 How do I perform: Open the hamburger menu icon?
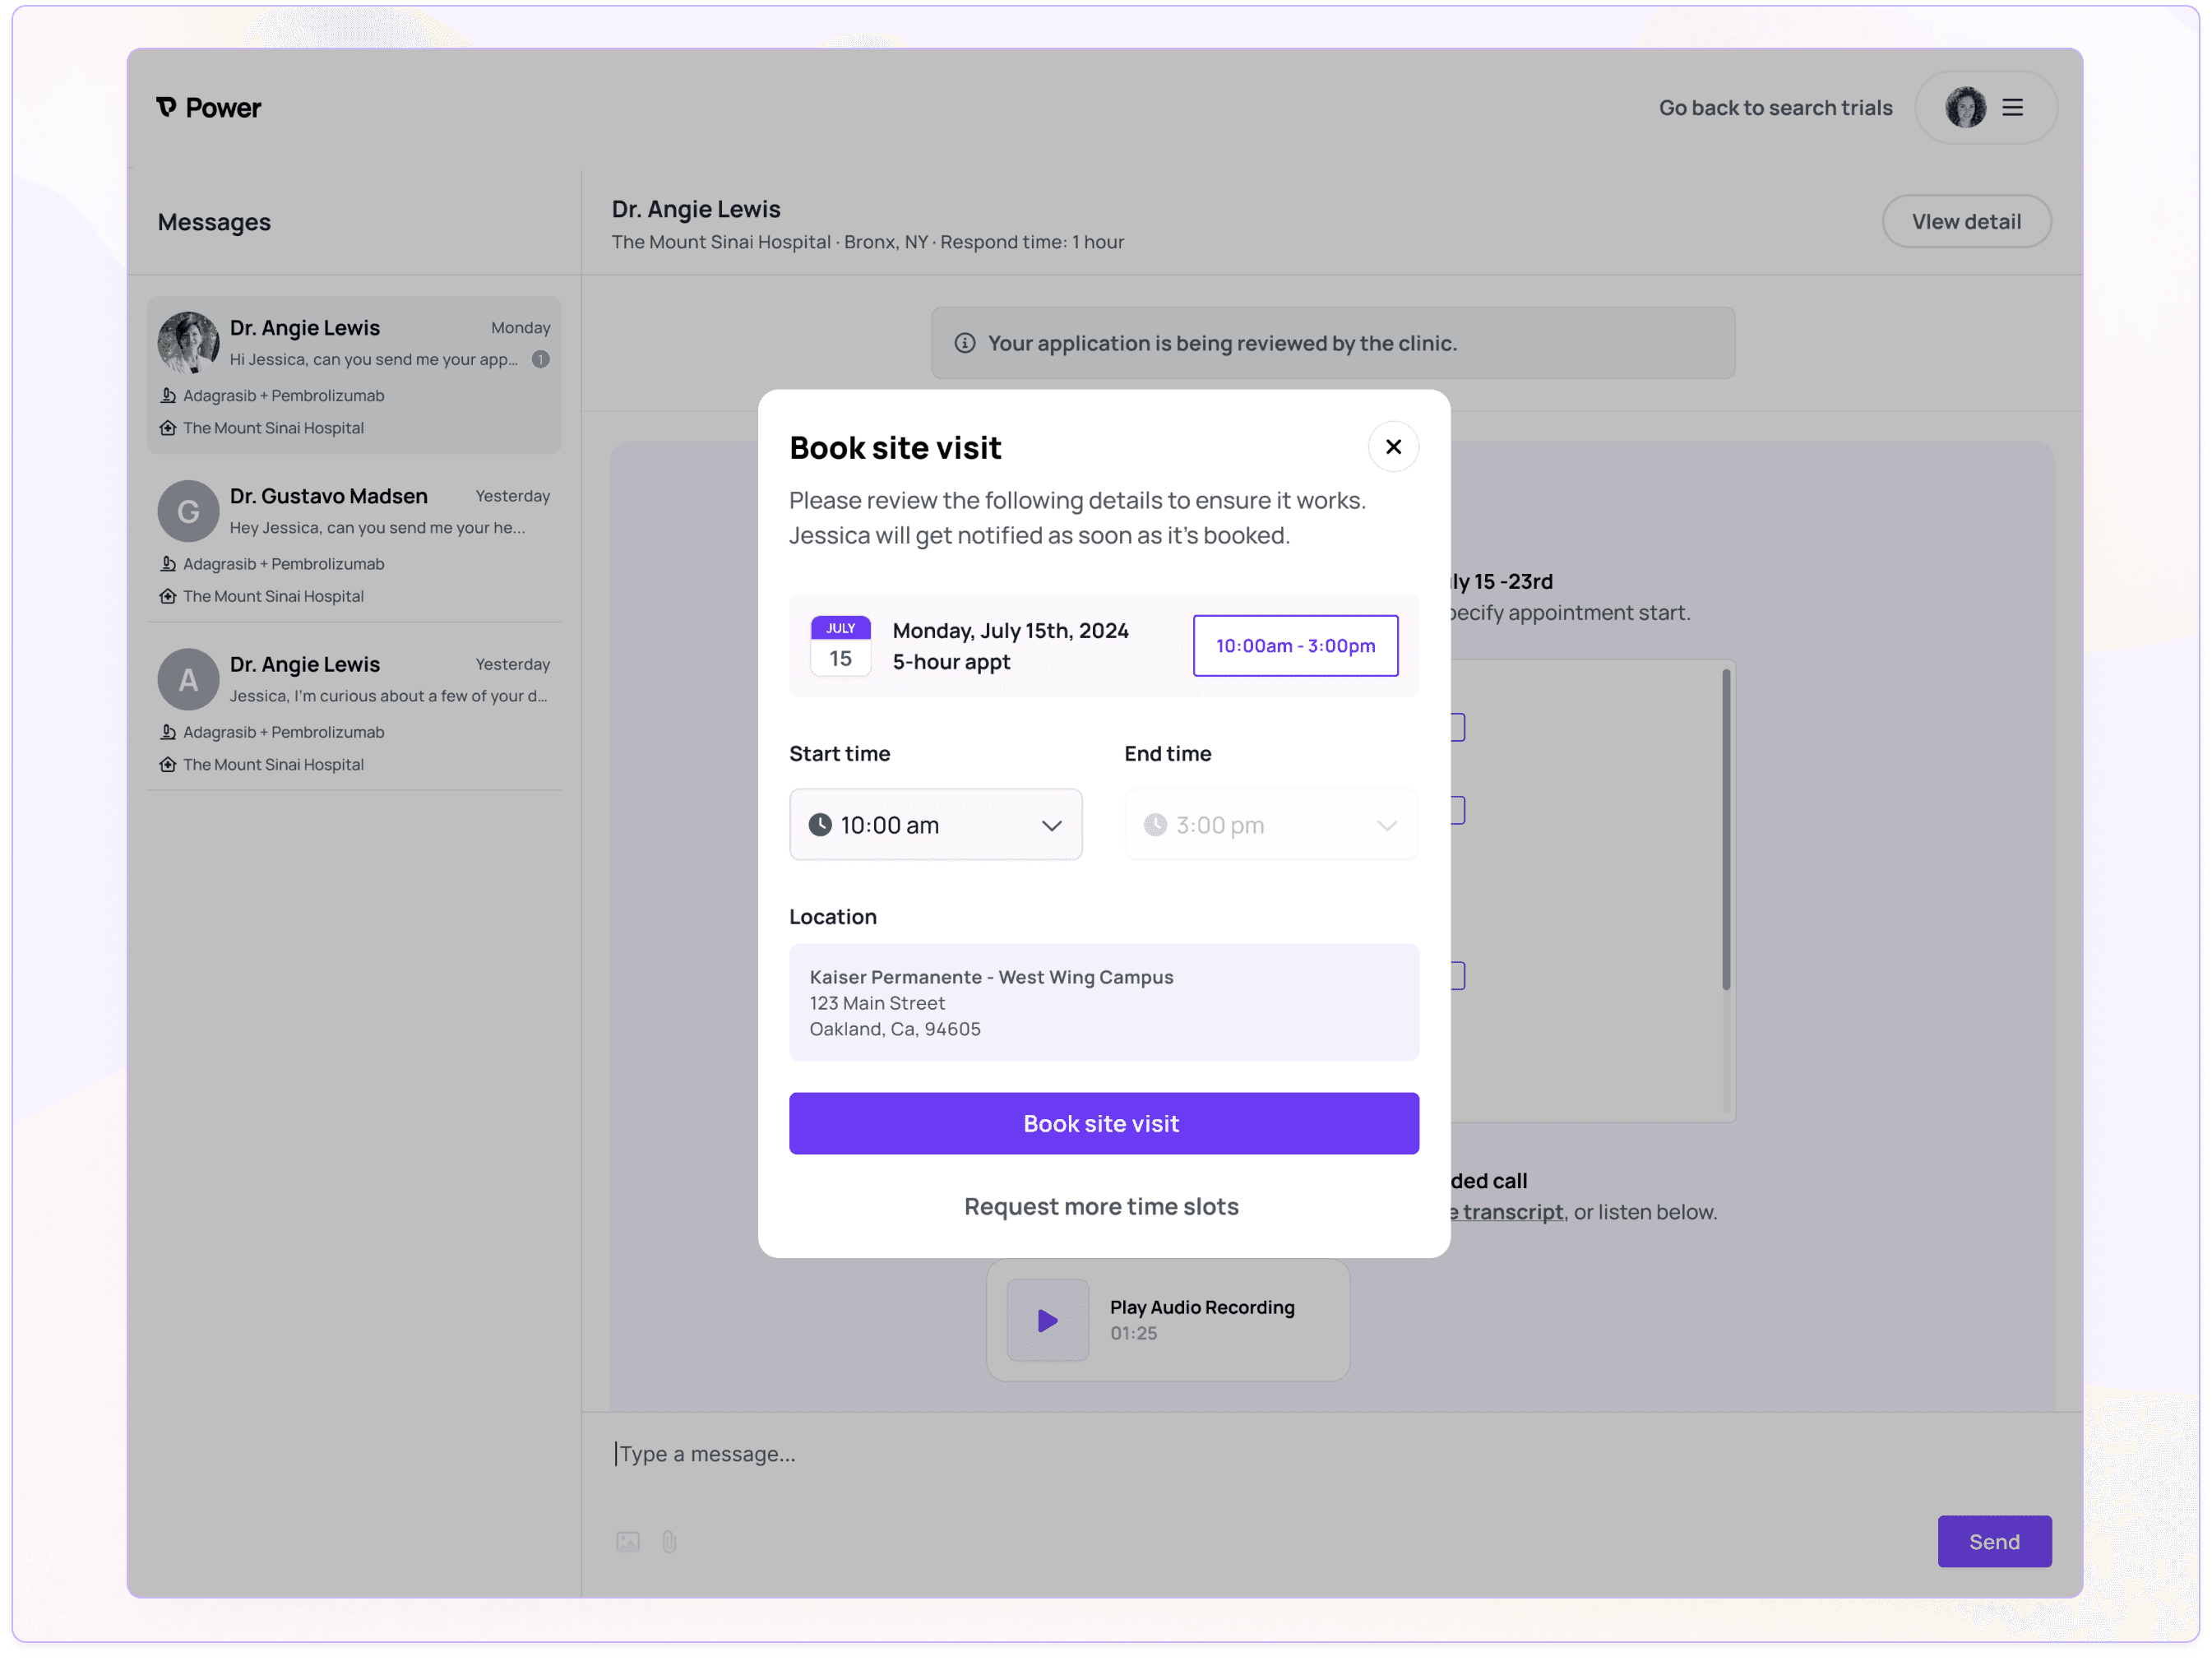[x=2012, y=107]
